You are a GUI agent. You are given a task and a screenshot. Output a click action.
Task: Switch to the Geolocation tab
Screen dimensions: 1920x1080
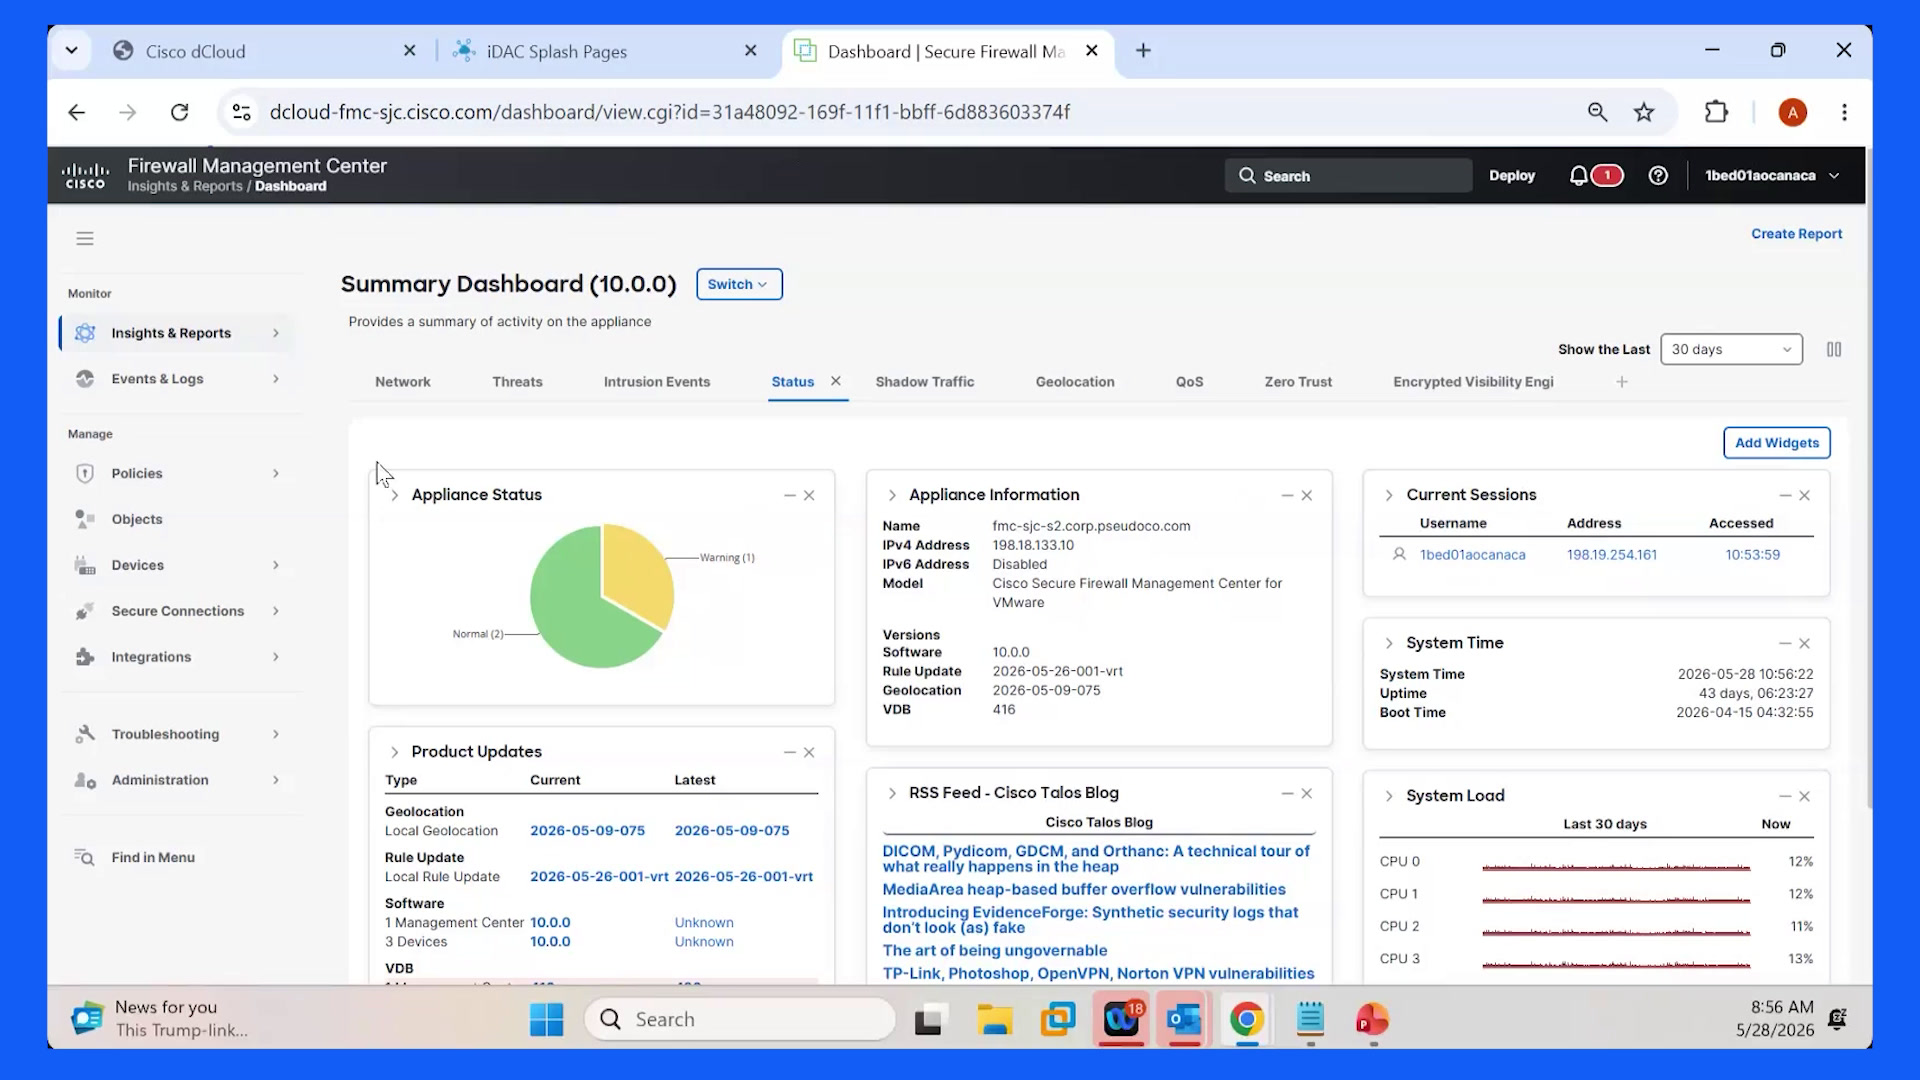click(1075, 382)
